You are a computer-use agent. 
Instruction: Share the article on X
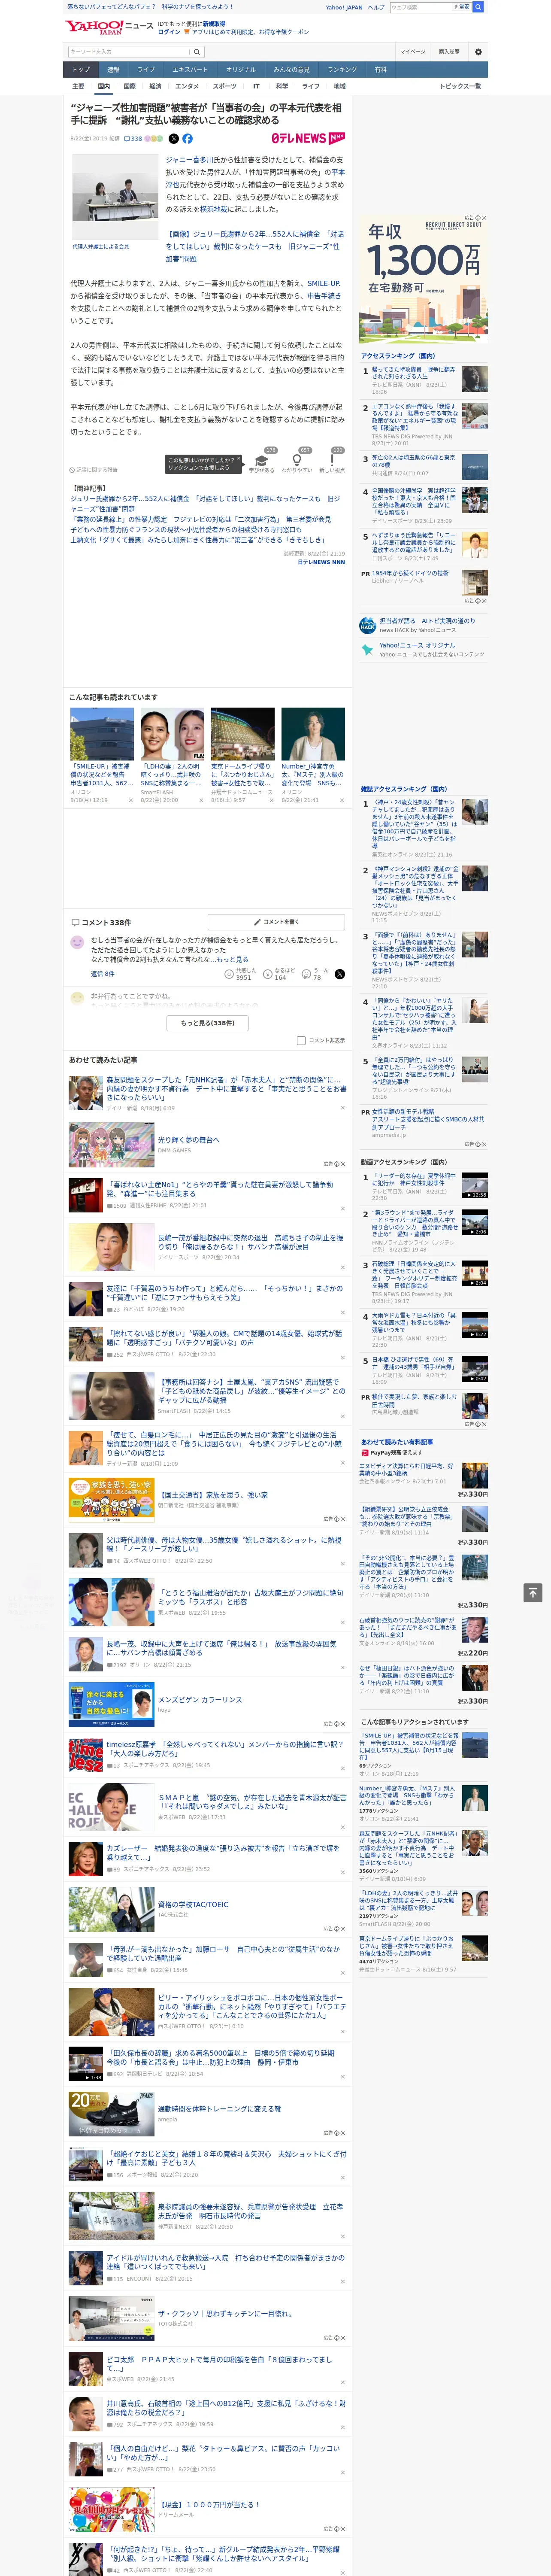click(174, 139)
